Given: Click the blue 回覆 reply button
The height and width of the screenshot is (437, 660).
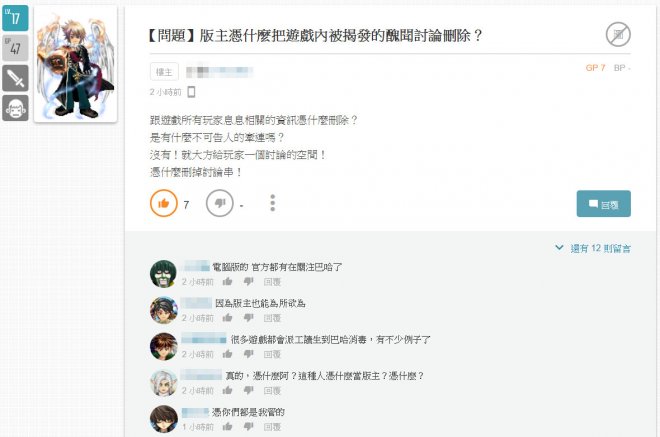Looking at the screenshot, I should [603, 204].
